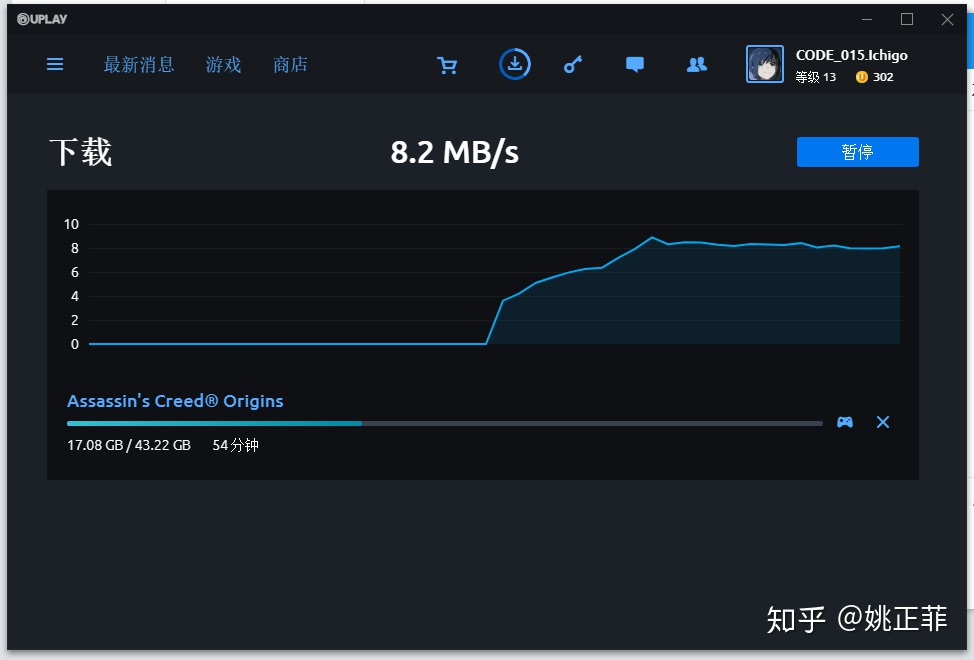
Task: Click the profile avatar picture
Action: pos(765,64)
